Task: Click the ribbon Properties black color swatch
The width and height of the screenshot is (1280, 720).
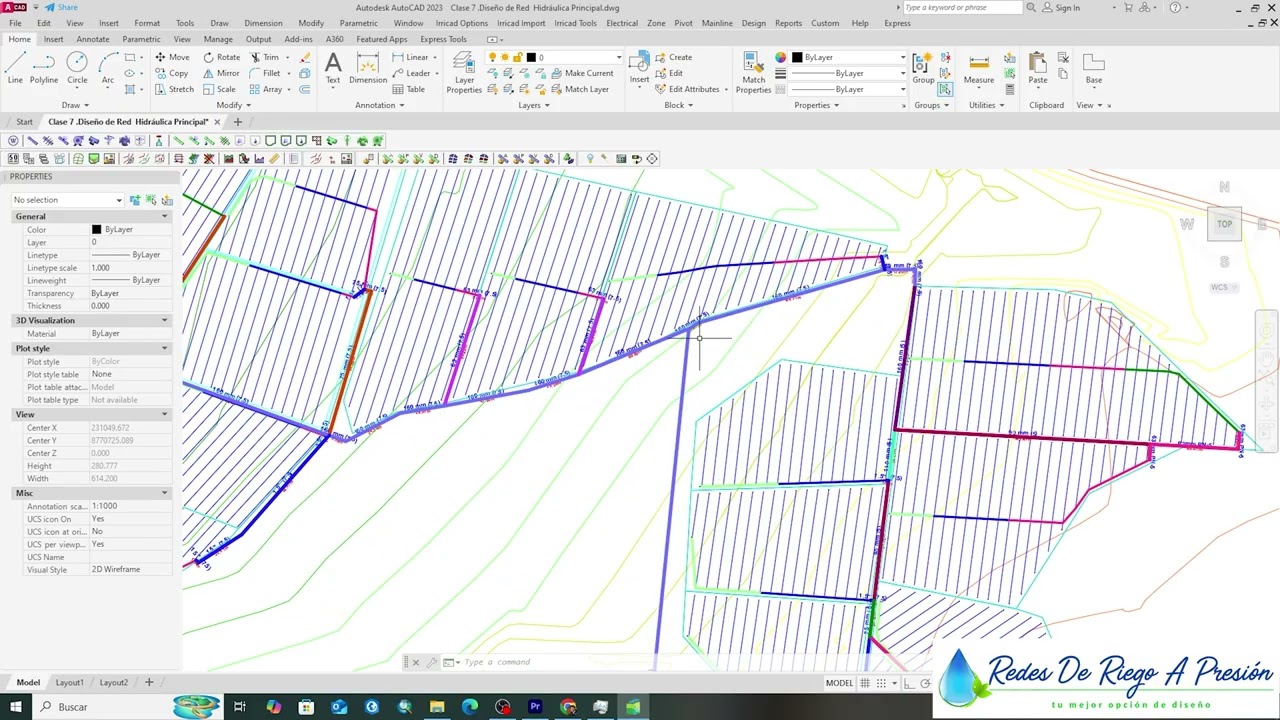Action: [x=797, y=57]
